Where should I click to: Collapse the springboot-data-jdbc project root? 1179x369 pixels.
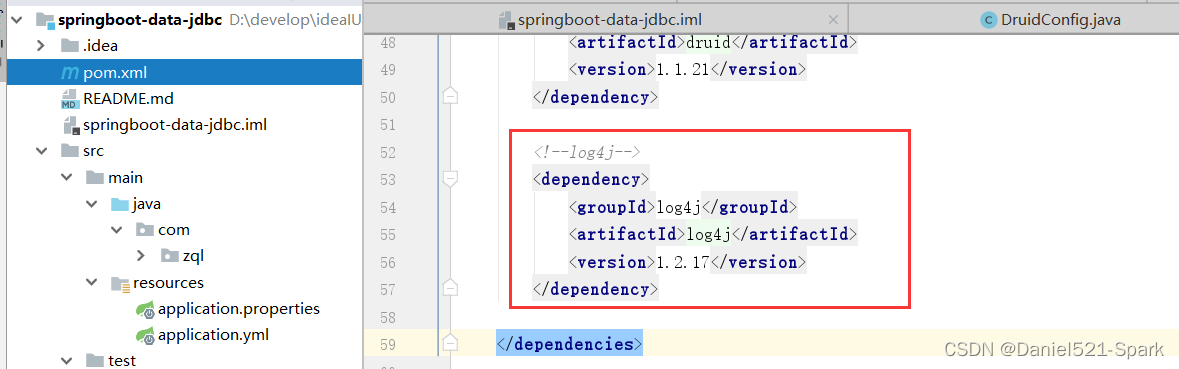click(x=17, y=20)
